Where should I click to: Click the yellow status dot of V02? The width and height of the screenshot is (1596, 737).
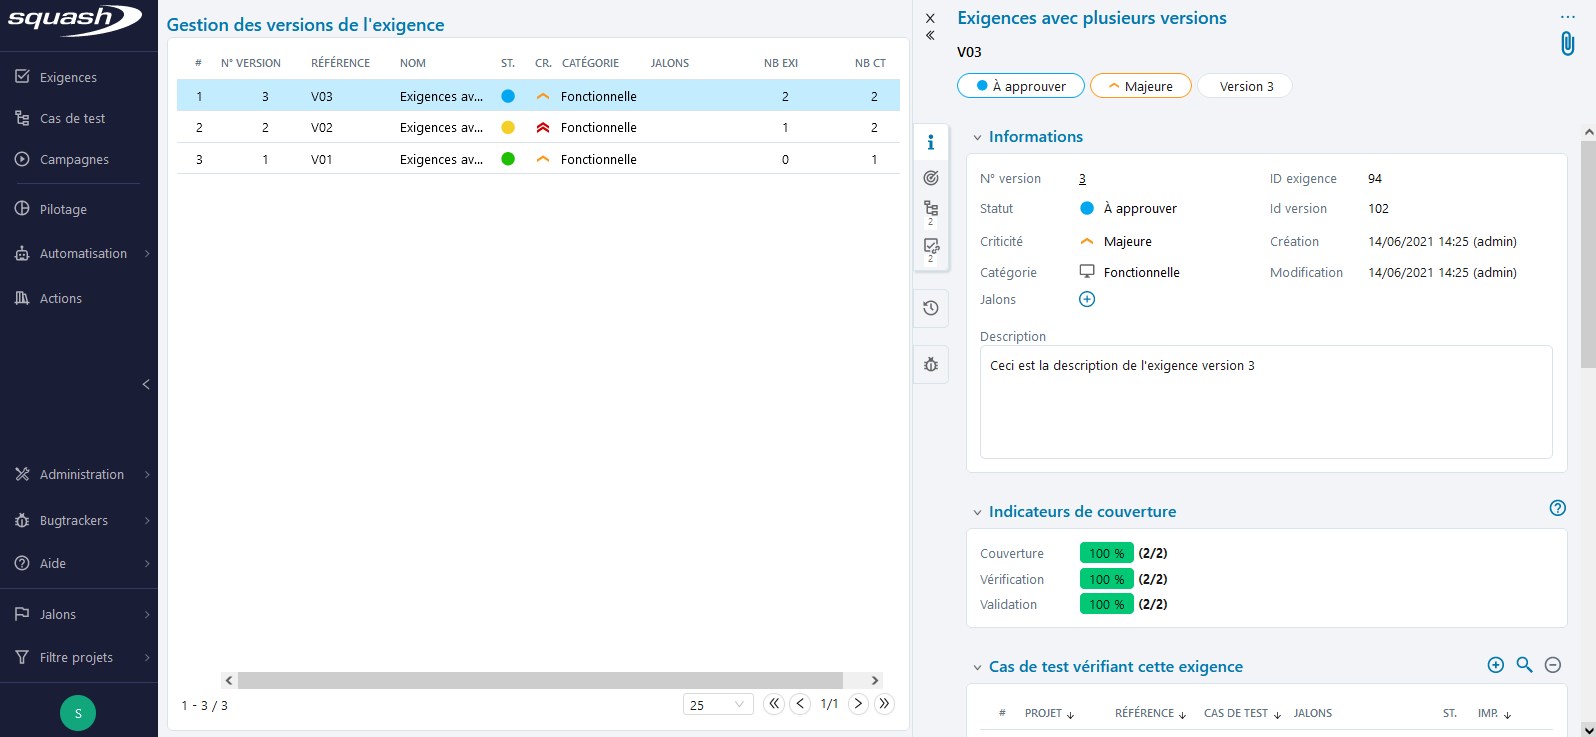pos(508,127)
